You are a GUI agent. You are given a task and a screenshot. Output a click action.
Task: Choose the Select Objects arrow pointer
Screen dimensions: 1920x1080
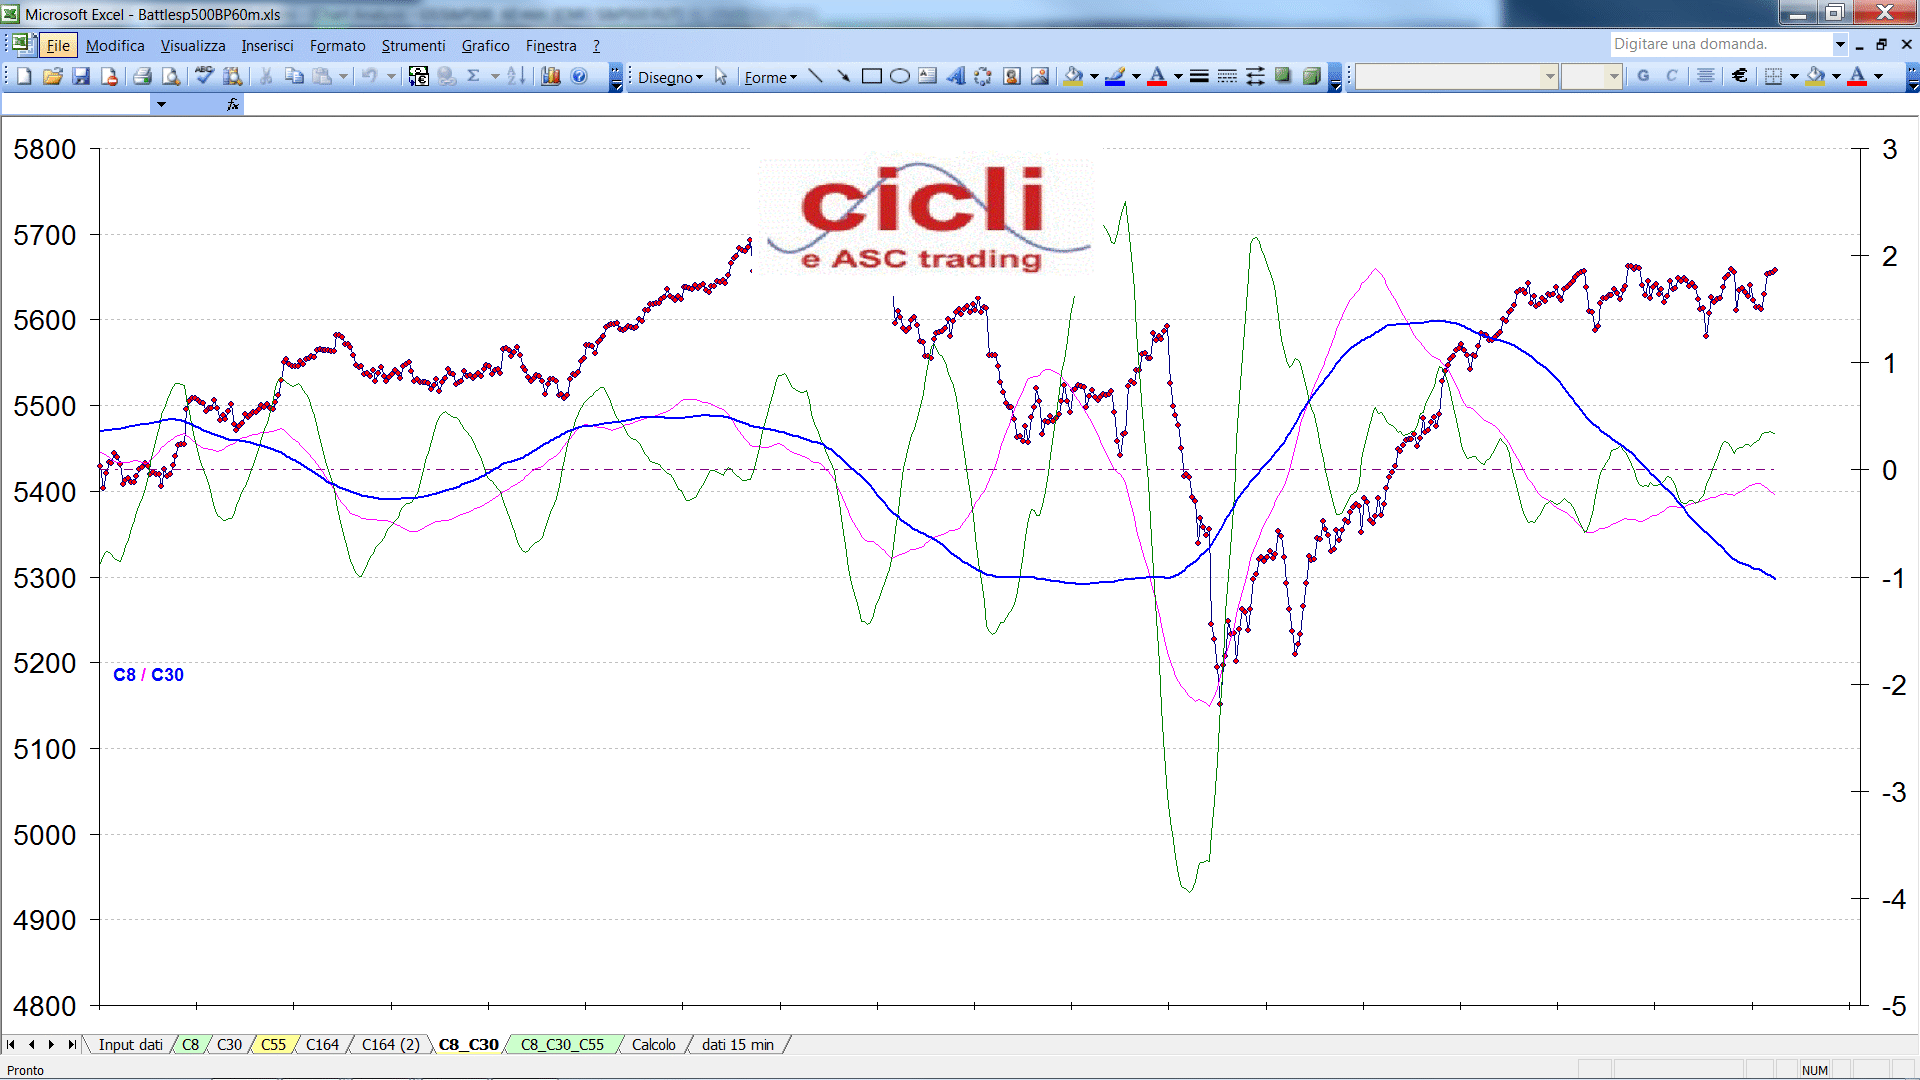(x=721, y=76)
